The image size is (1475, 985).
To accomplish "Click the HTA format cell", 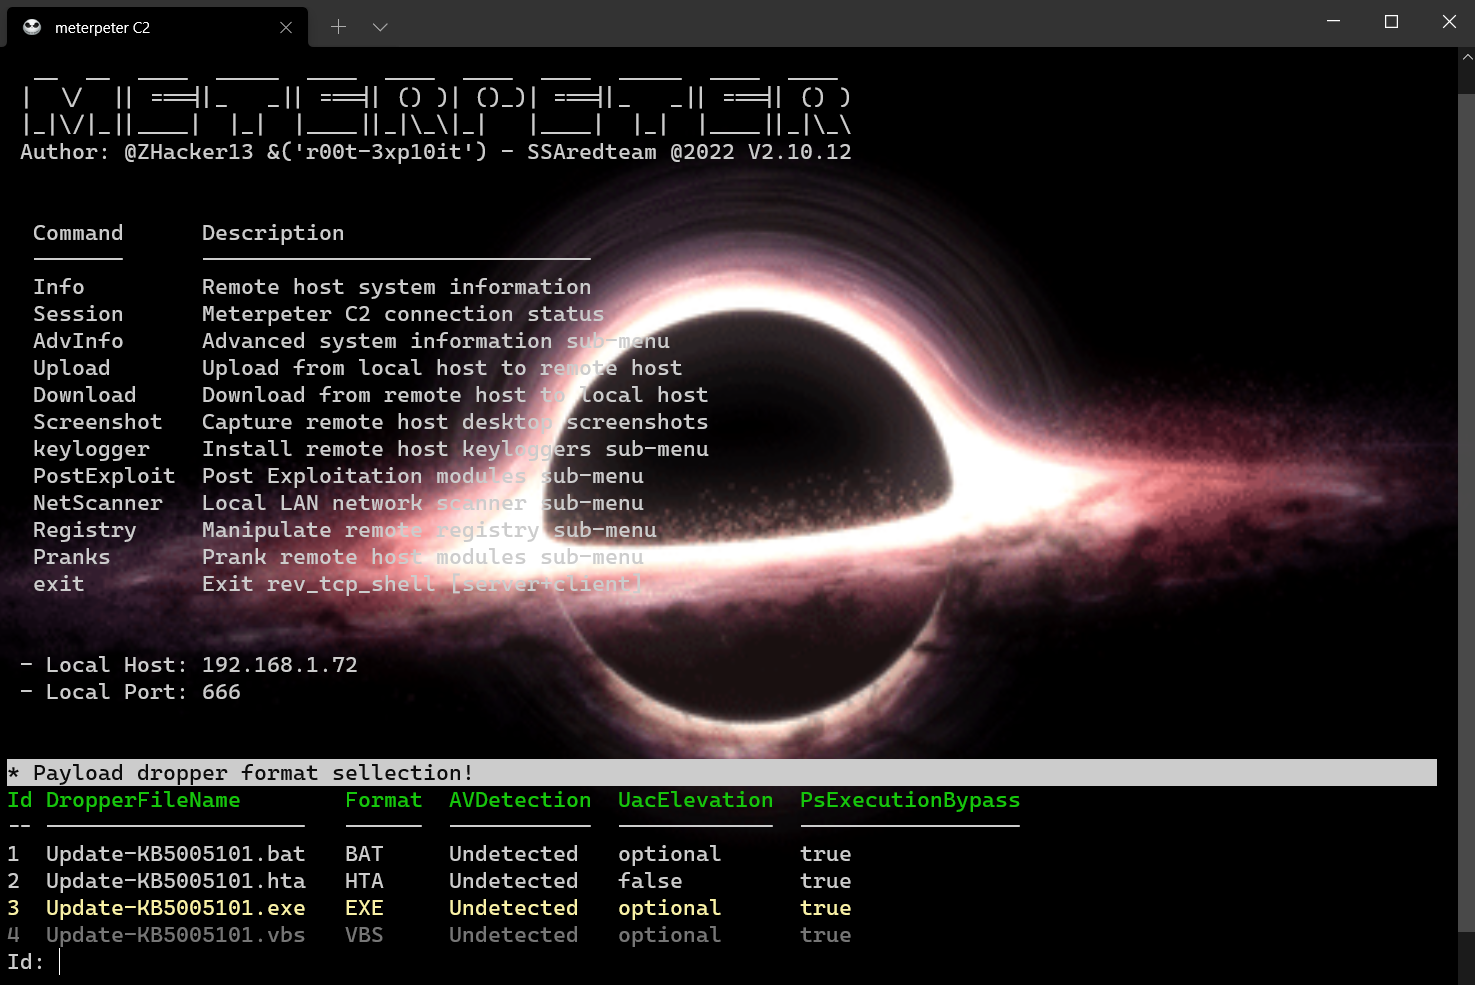I will (x=364, y=881).
